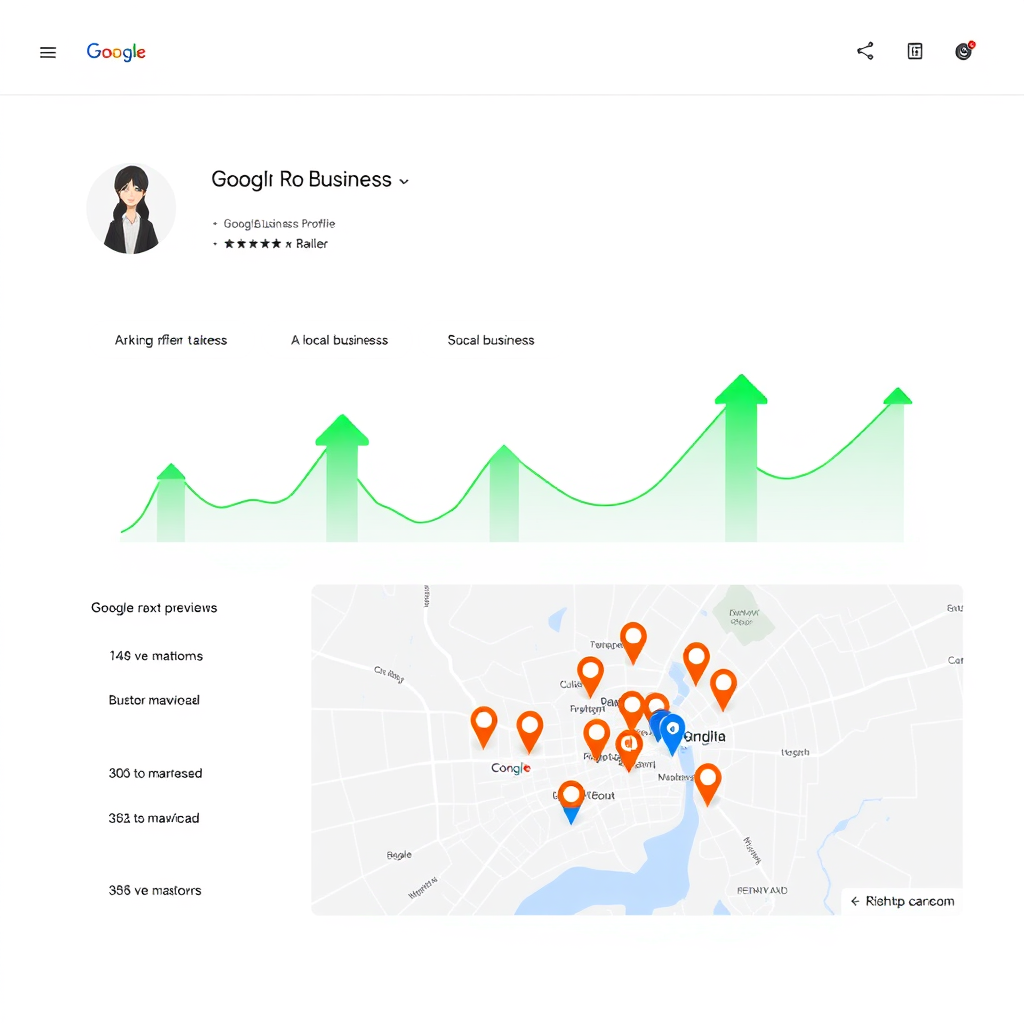Open 'Google raxt previews' link

(152, 607)
